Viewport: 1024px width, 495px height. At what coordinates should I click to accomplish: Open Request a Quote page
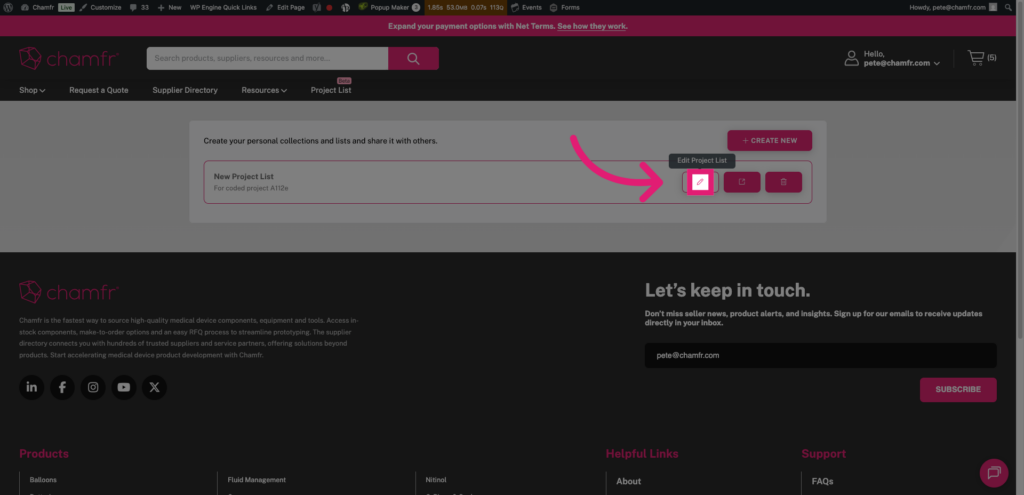pos(99,90)
